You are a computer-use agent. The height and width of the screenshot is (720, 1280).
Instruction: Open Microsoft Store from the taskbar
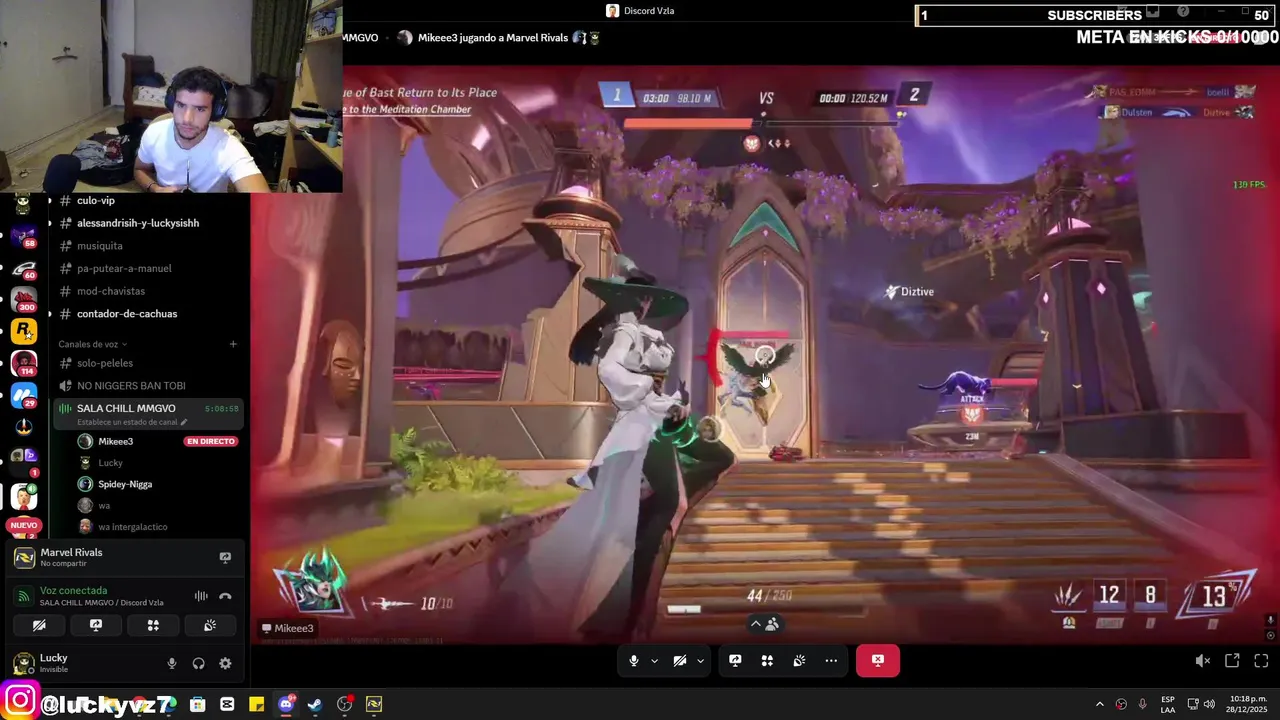(x=198, y=704)
